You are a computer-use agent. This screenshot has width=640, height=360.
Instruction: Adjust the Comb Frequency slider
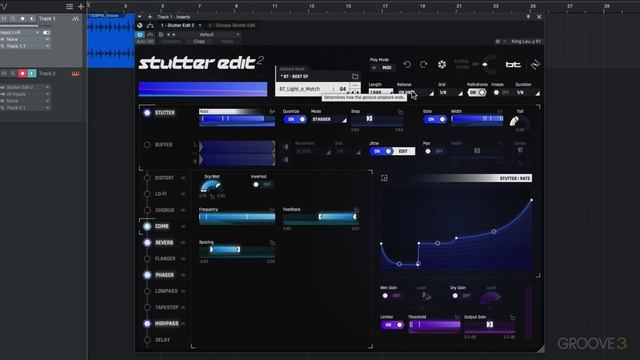pyautogui.click(x=237, y=217)
